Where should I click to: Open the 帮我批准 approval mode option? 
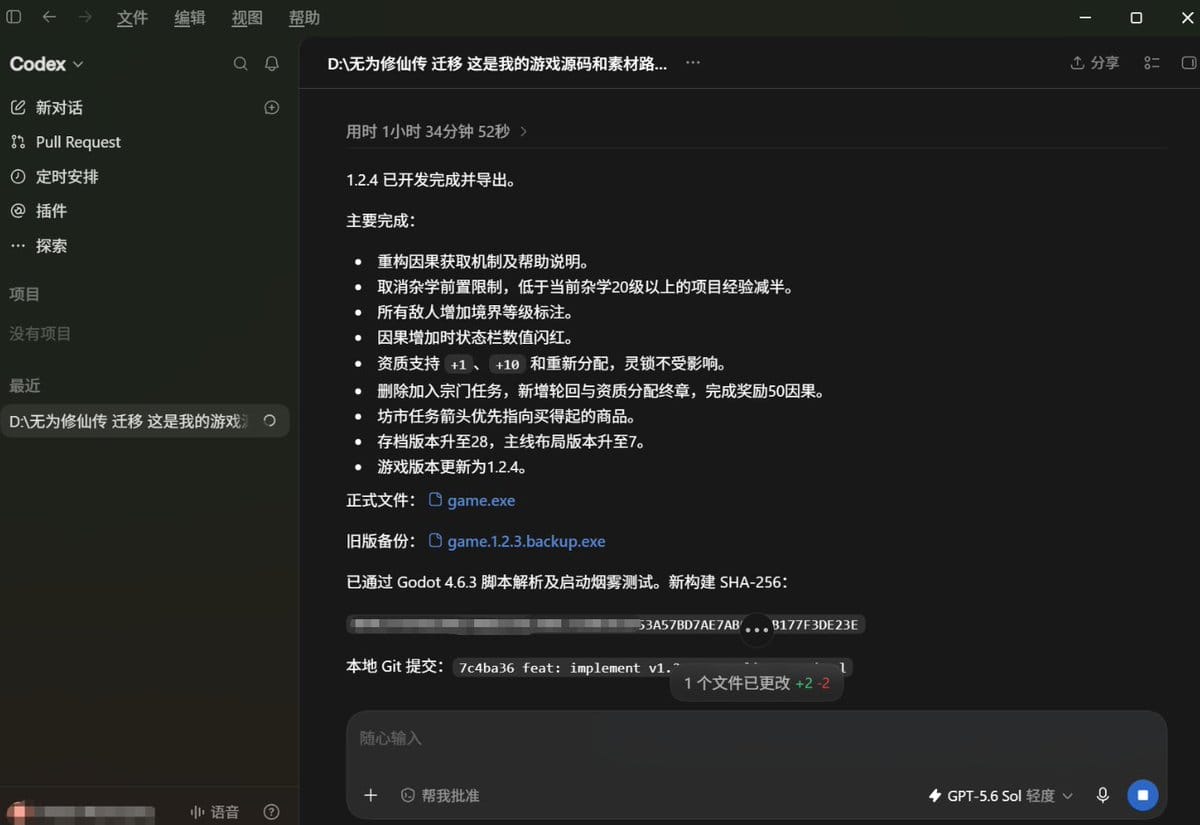440,795
